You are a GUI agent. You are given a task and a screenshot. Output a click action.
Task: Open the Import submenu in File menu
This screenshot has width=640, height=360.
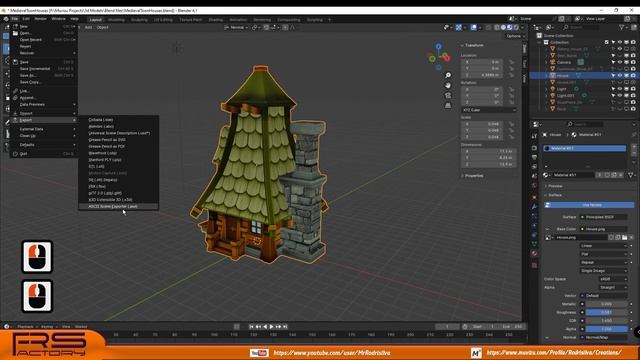(x=44, y=113)
